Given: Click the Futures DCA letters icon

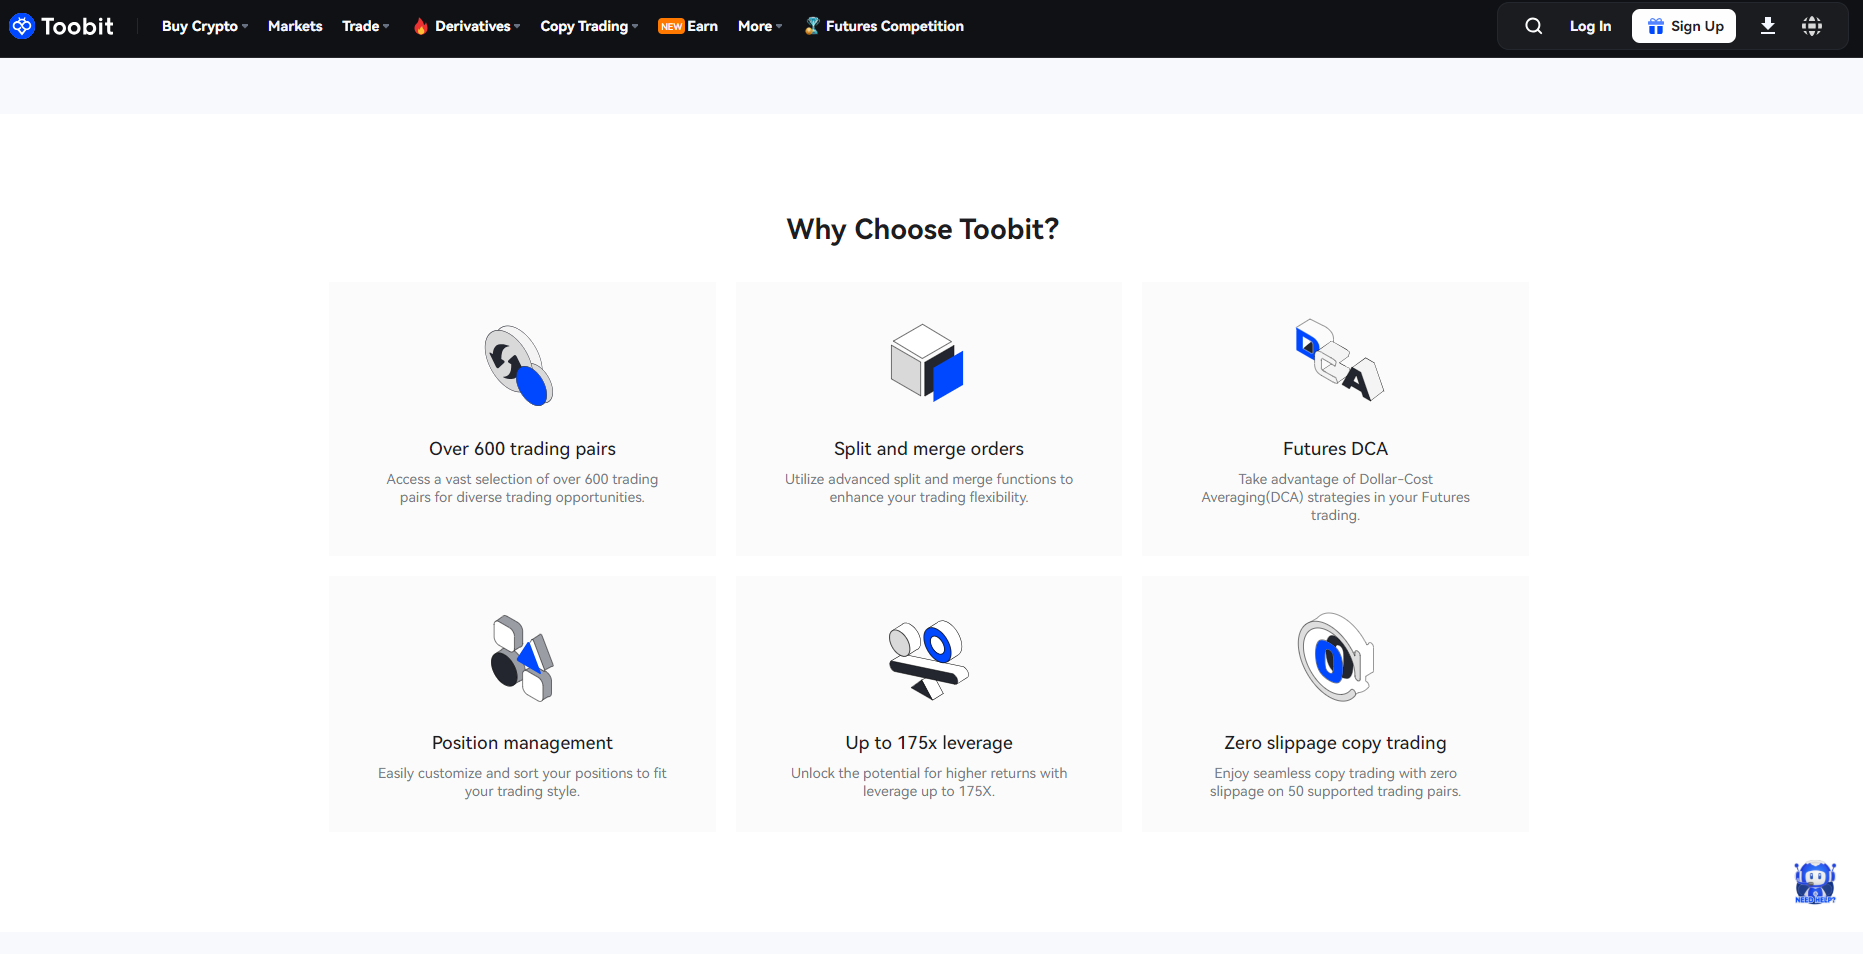Looking at the screenshot, I should [x=1339, y=360].
